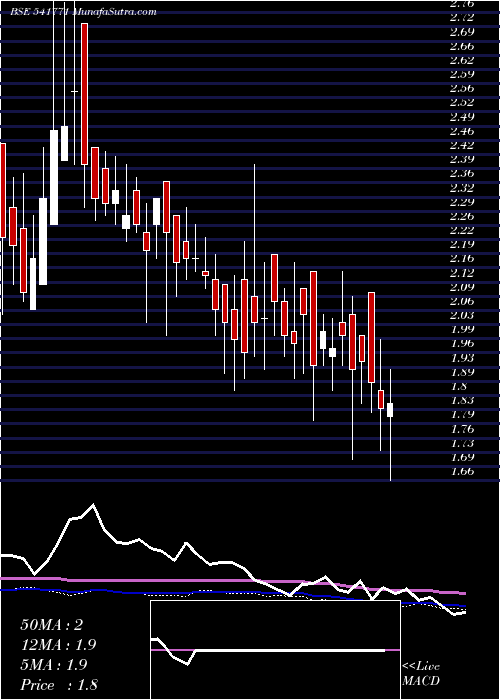The width and height of the screenshot is (500, 700).
Task: Select the 2.66 price axis label
Action: (x=461, y=46)
